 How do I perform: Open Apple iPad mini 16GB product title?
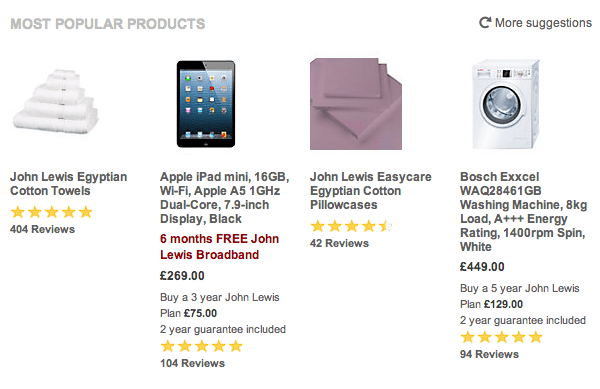click(225, 198)
